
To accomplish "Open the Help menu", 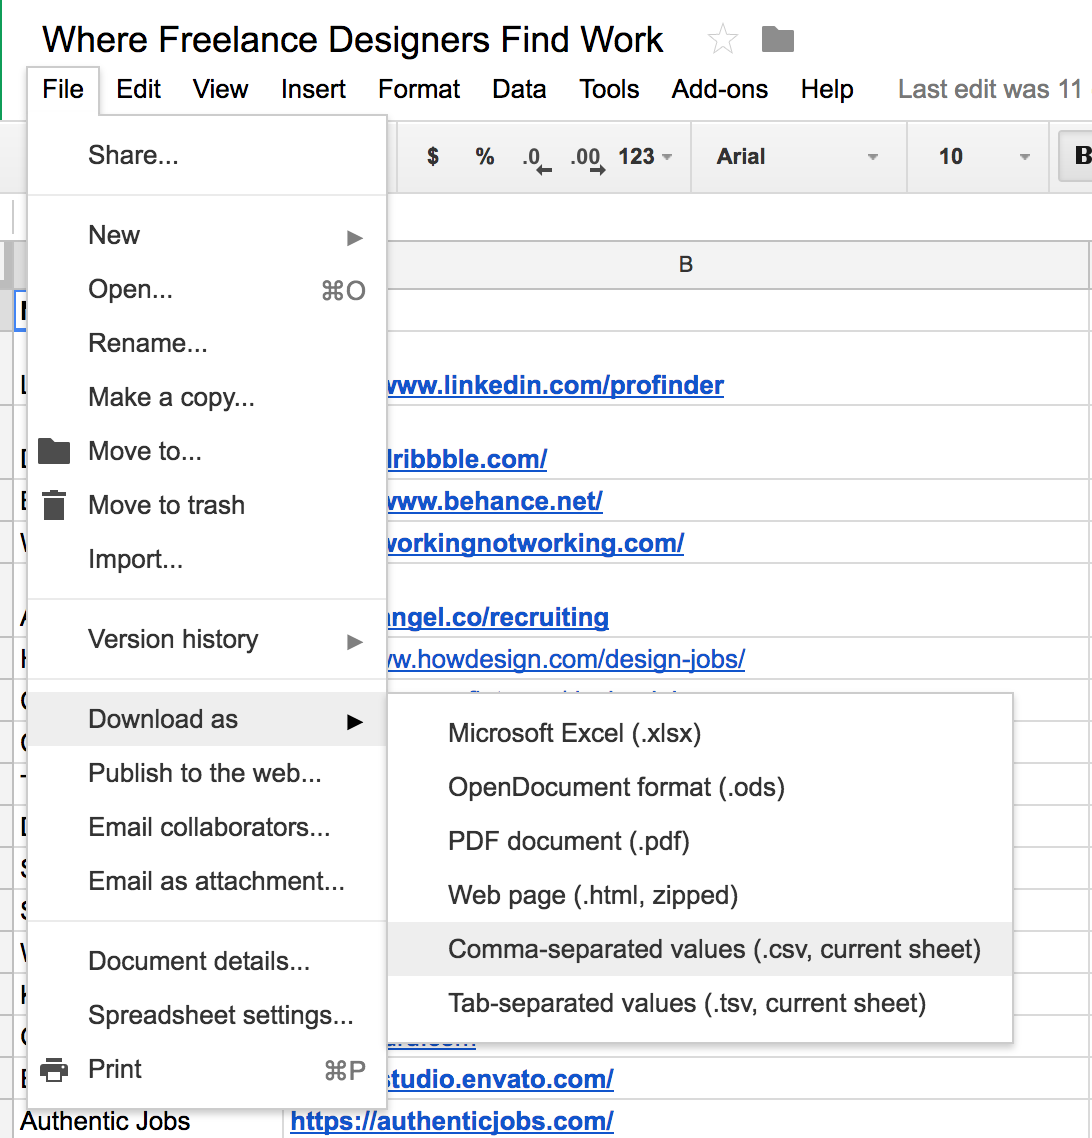I will [826, 89].
